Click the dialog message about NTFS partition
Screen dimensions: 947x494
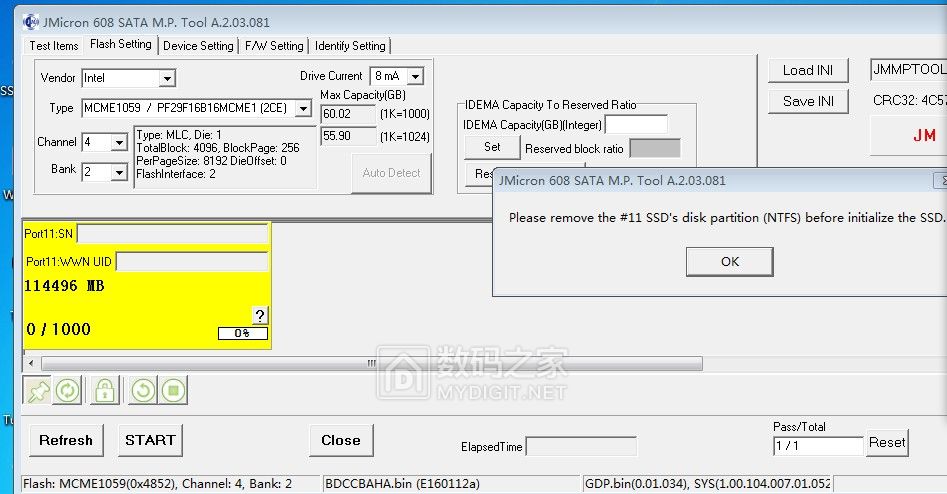coord(726,217)
